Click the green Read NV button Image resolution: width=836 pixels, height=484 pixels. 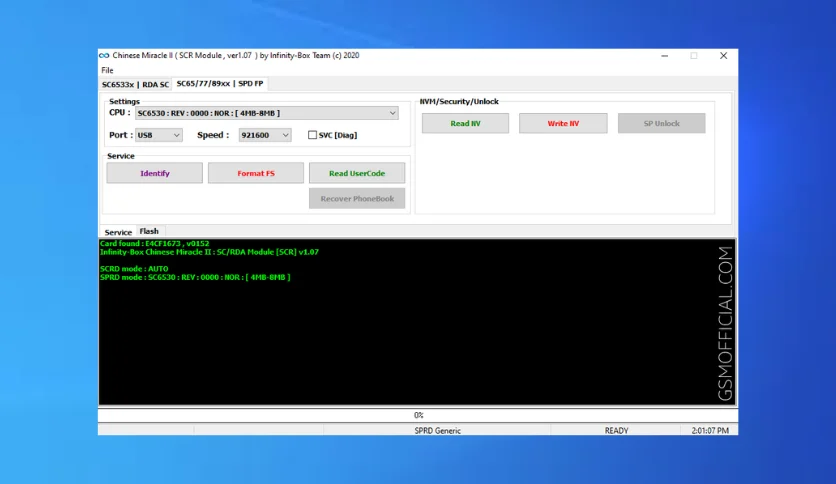(465, 123)
